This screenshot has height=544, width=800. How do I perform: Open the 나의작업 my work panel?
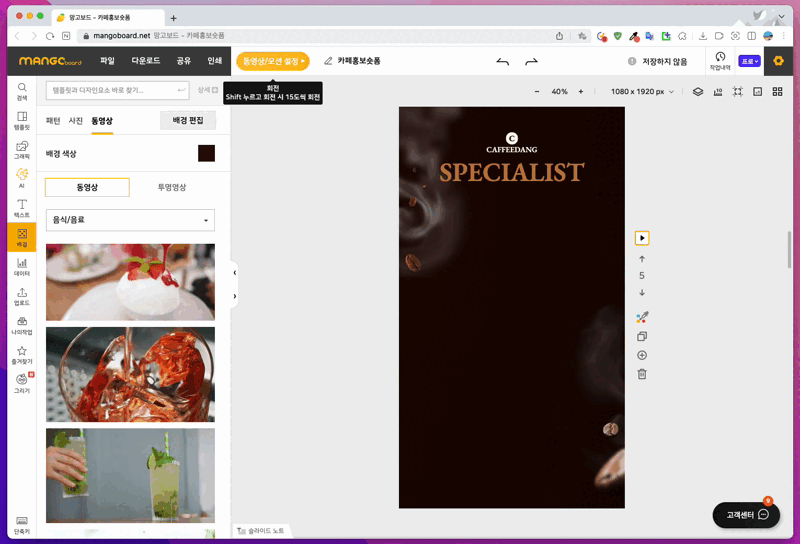22,326
